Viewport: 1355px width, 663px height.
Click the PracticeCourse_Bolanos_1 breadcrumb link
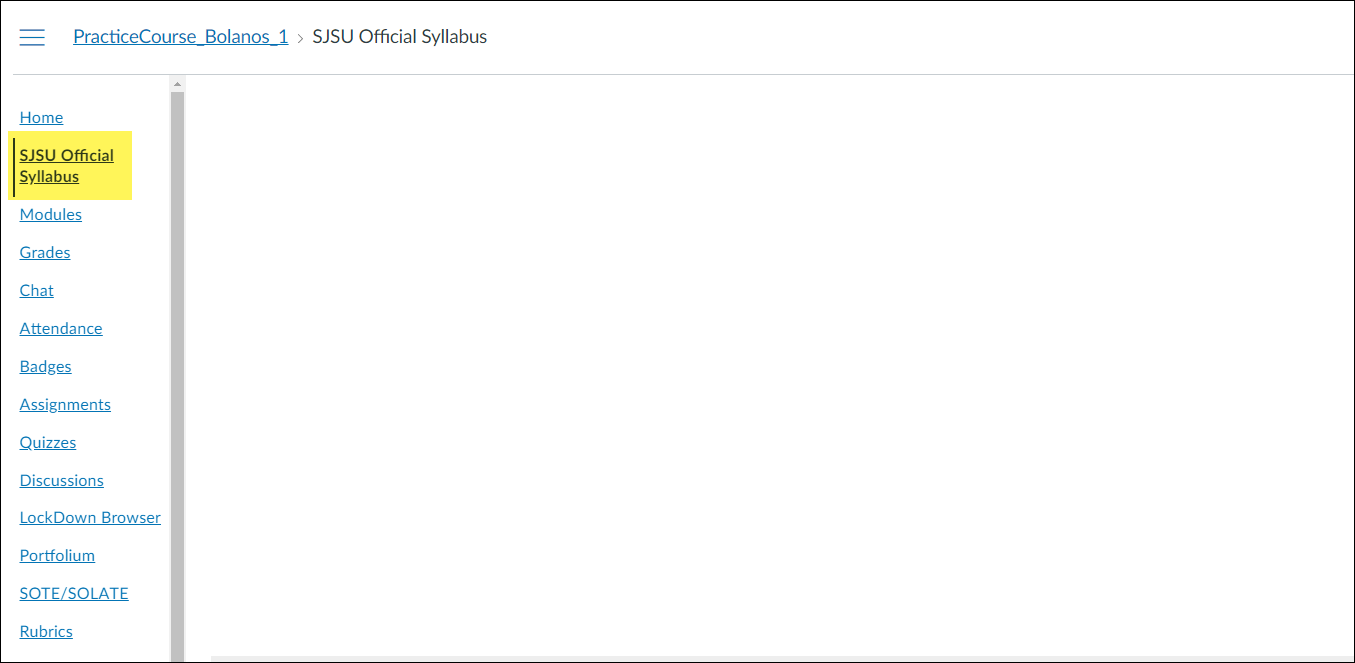point(180,36)
